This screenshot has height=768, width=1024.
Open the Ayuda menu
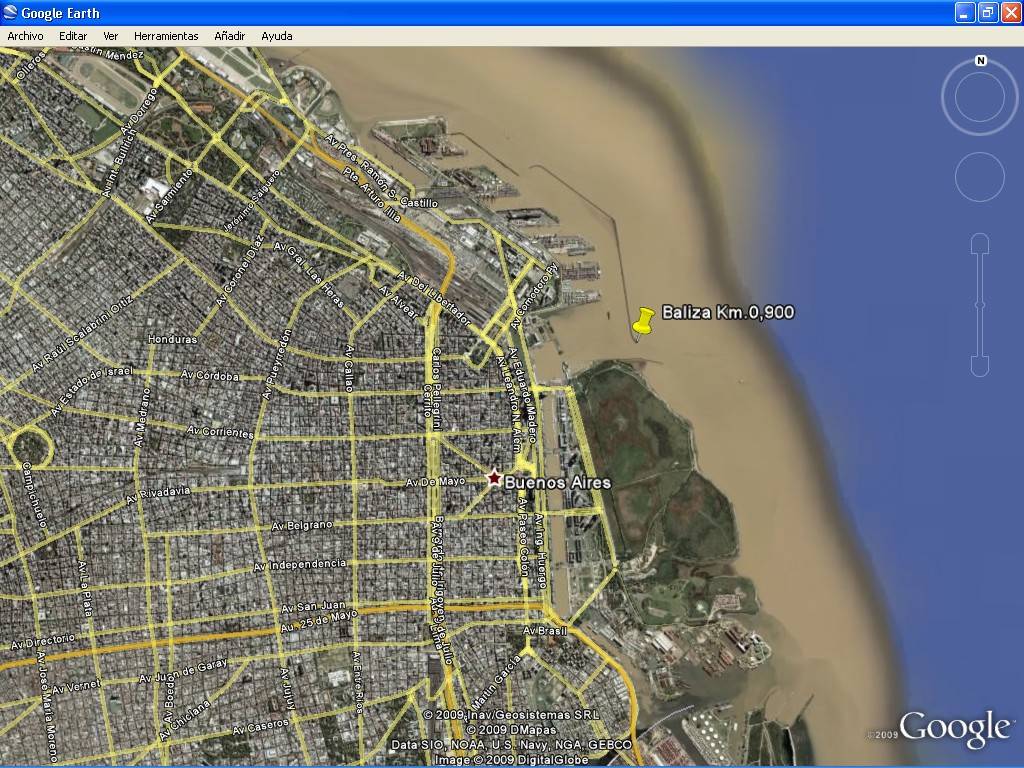click(x=277, y=36)
